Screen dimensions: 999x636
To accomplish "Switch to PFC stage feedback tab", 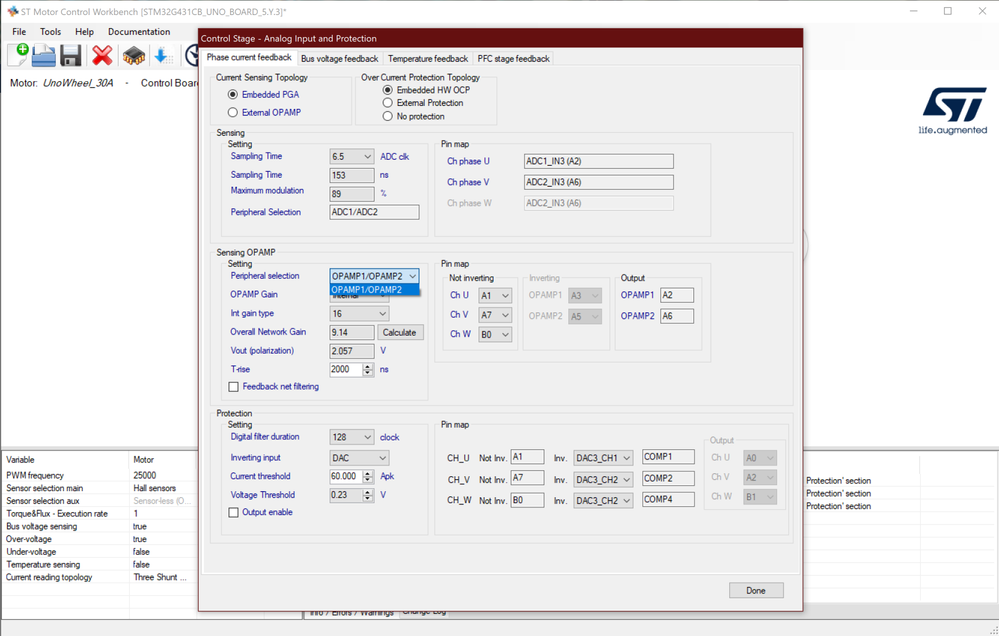I will pyautogui.click(x=514, y=59).
